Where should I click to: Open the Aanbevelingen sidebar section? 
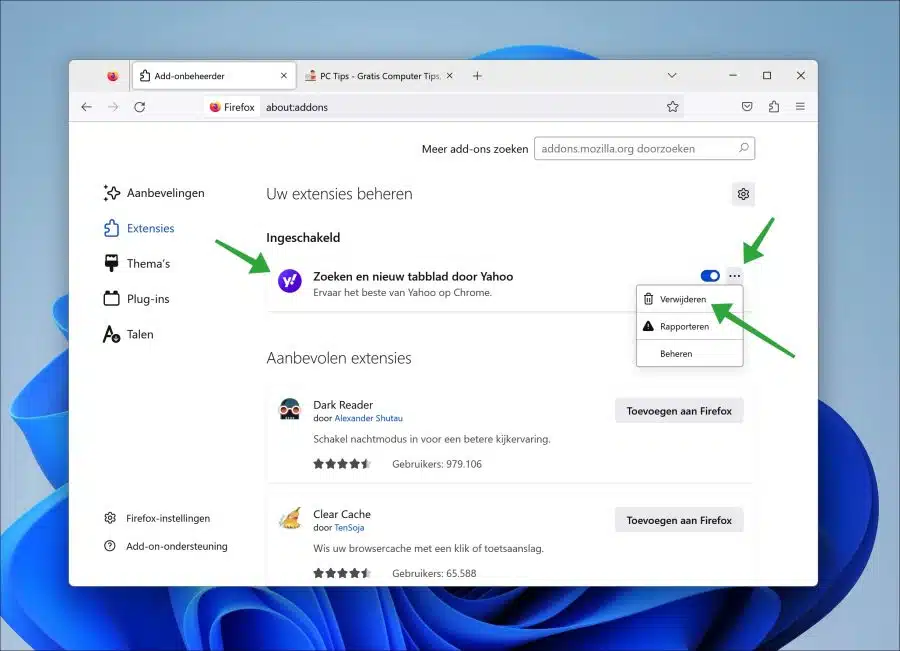pyautogui.click(x=154, y=193)
